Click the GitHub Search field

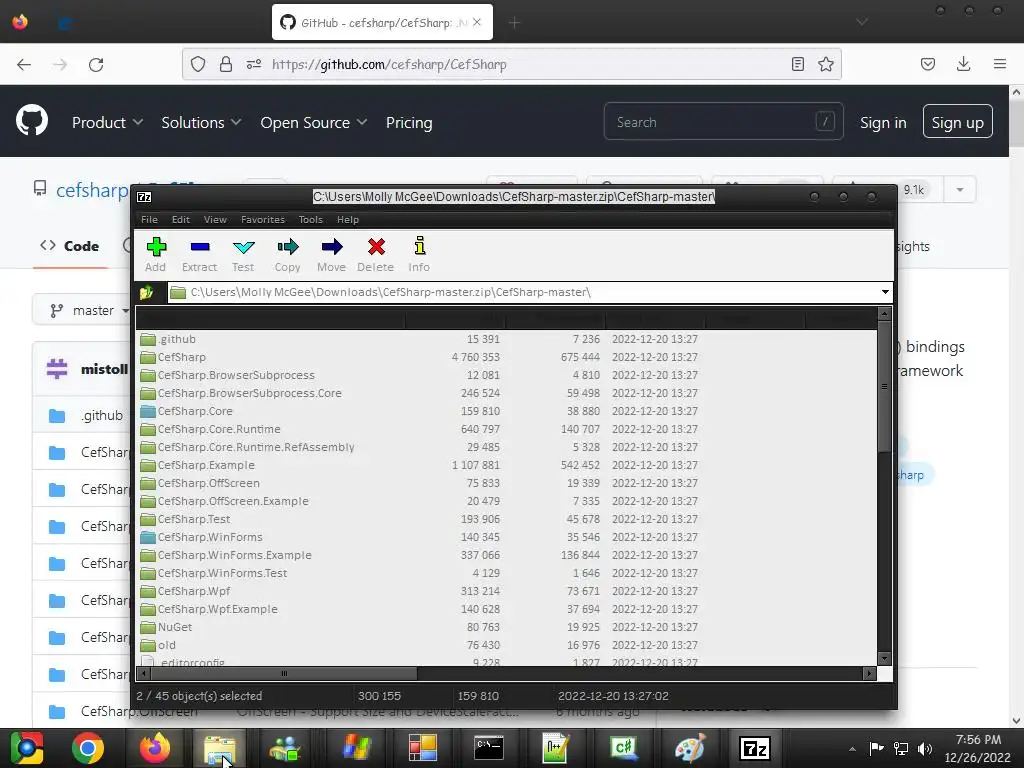[x=724, y=121]
